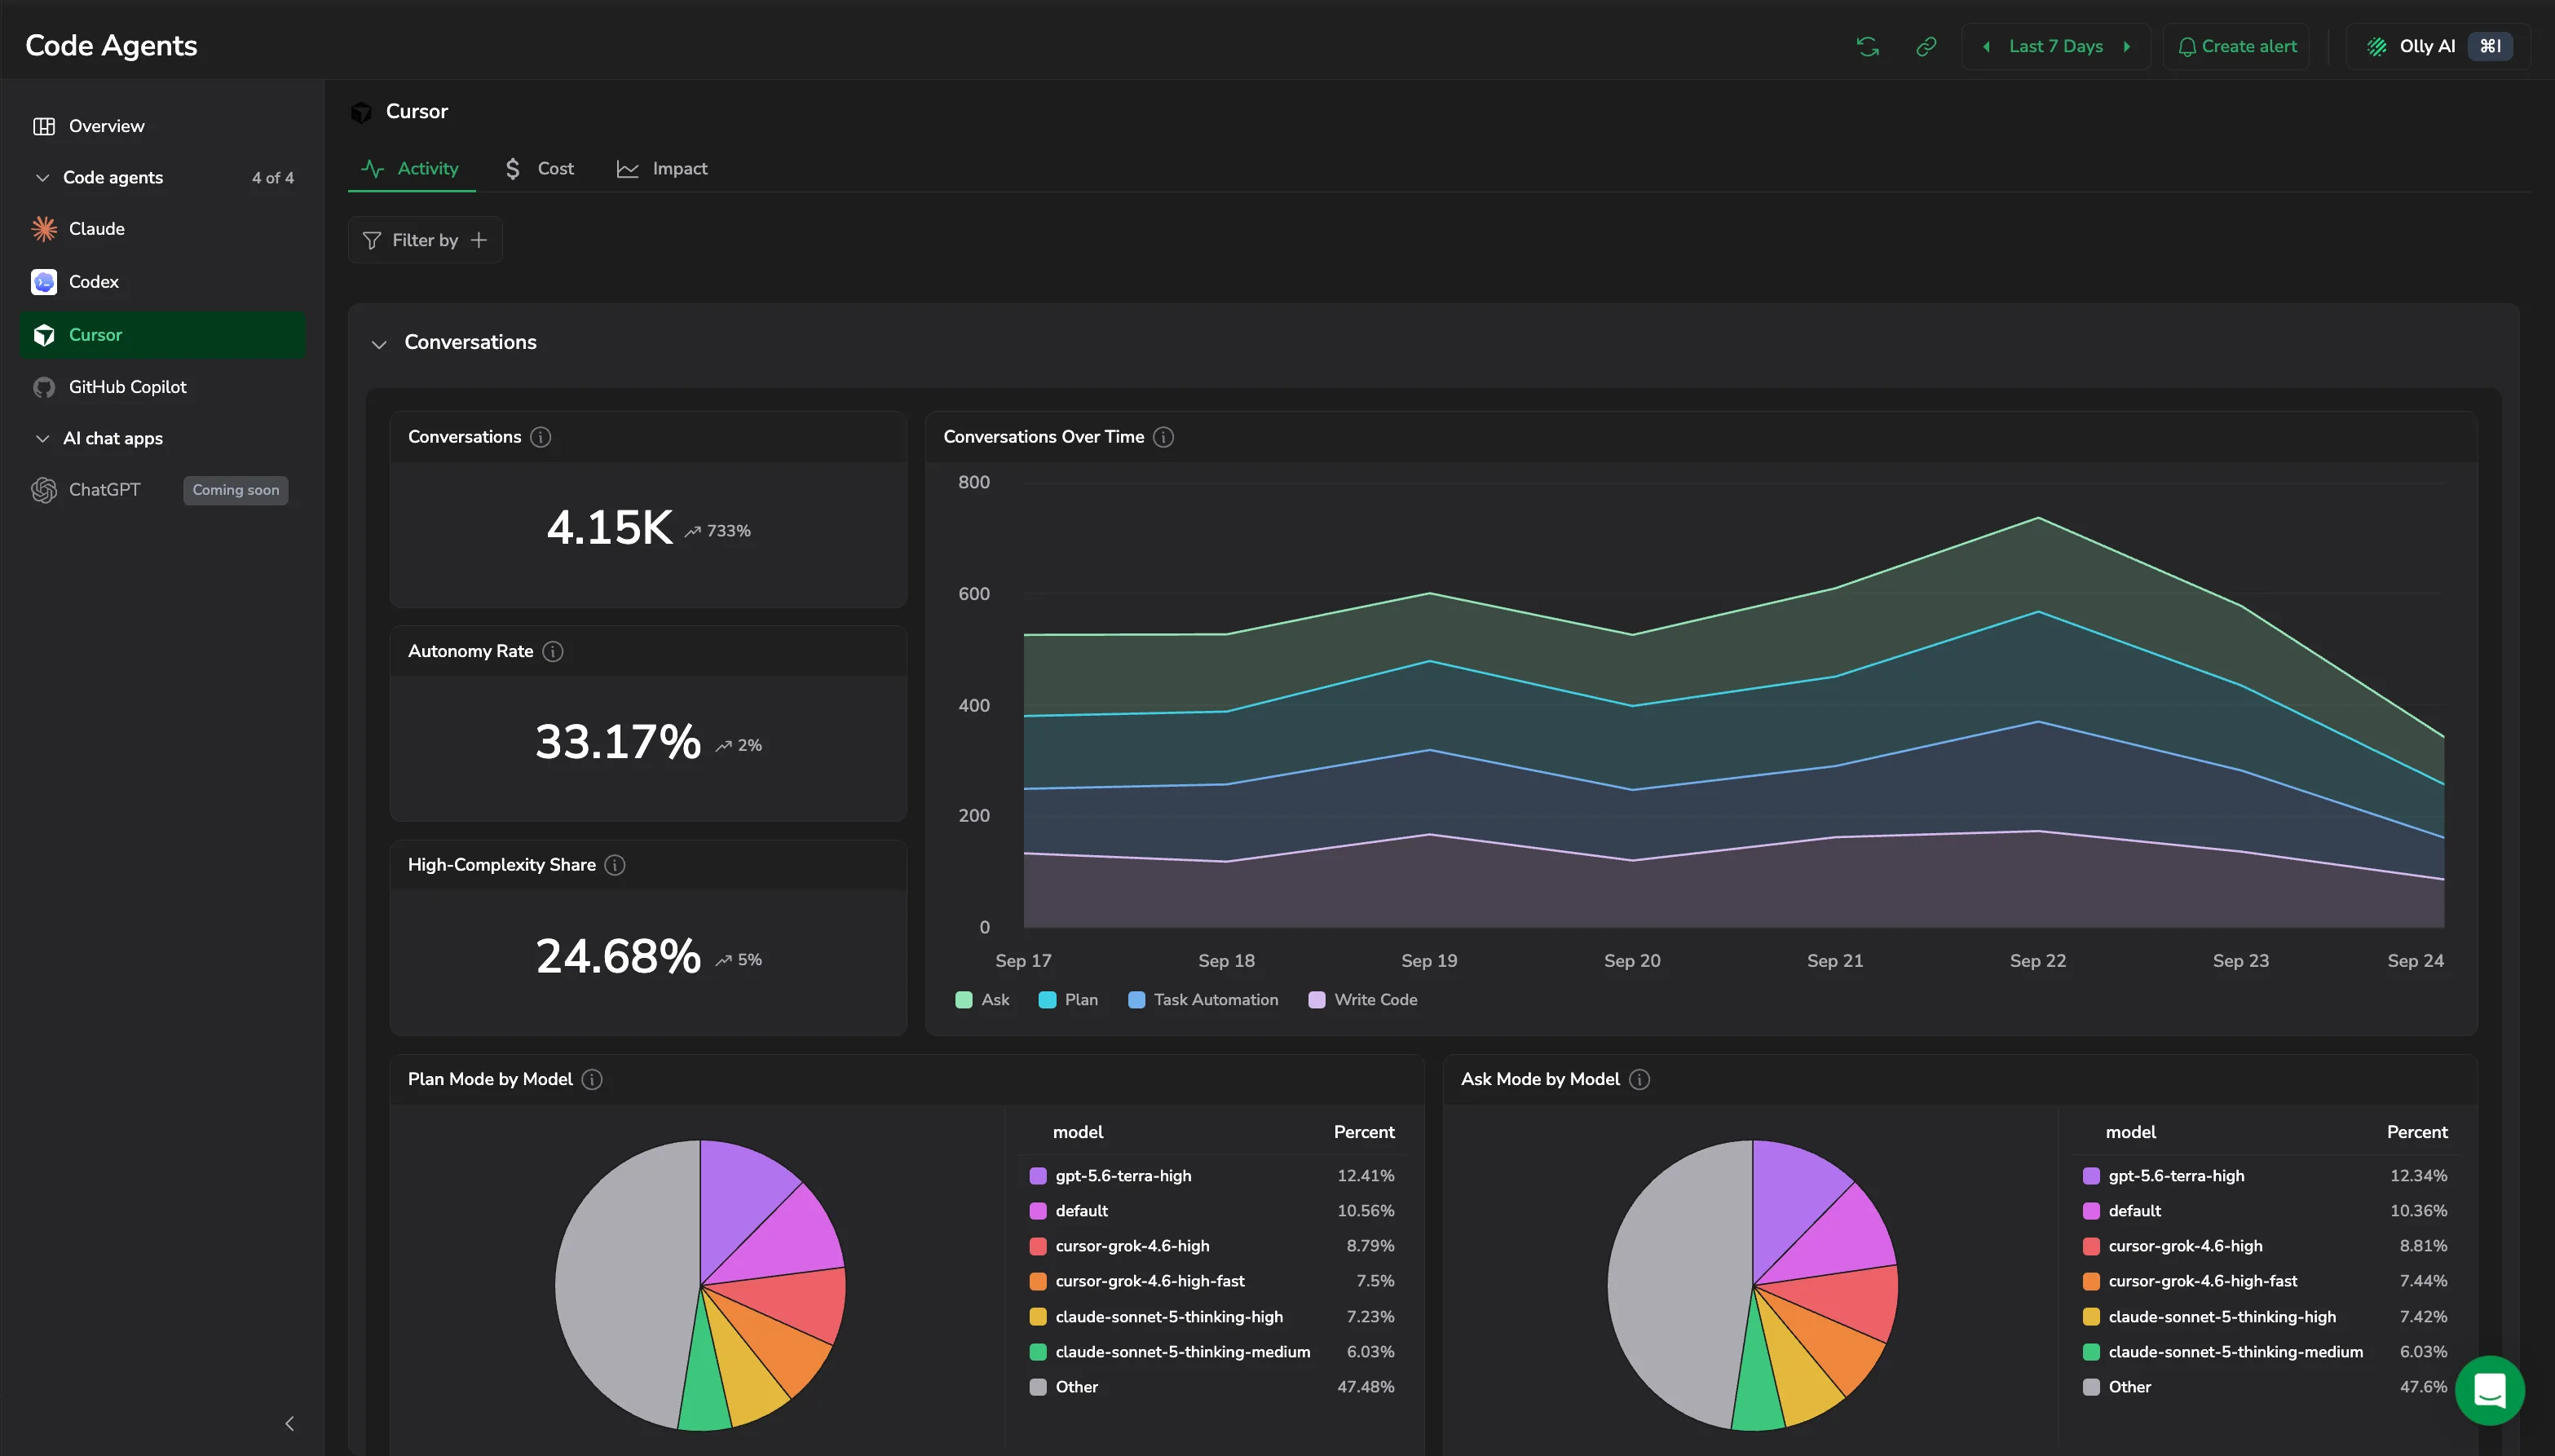Open the Olly AI assistant

tap(2439, 46)
